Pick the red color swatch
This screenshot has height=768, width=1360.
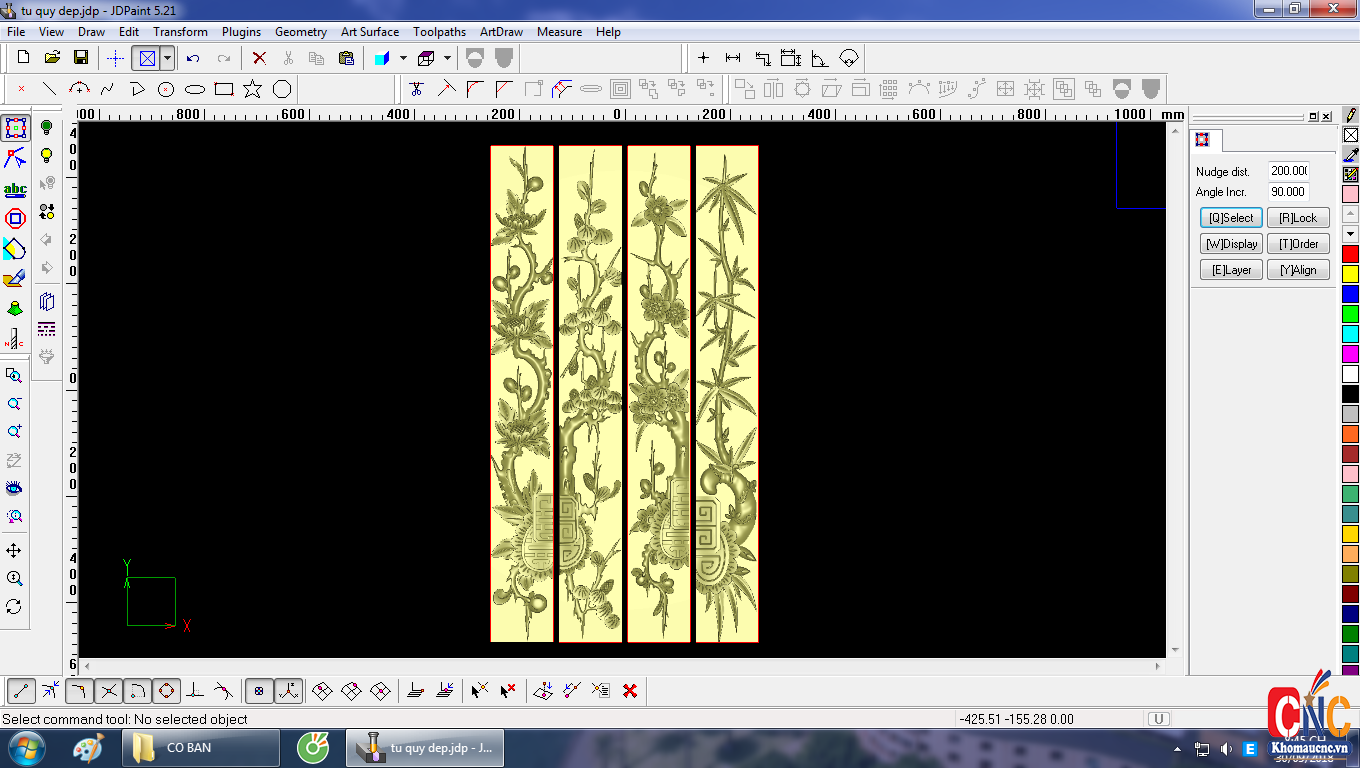[1350, 254]
